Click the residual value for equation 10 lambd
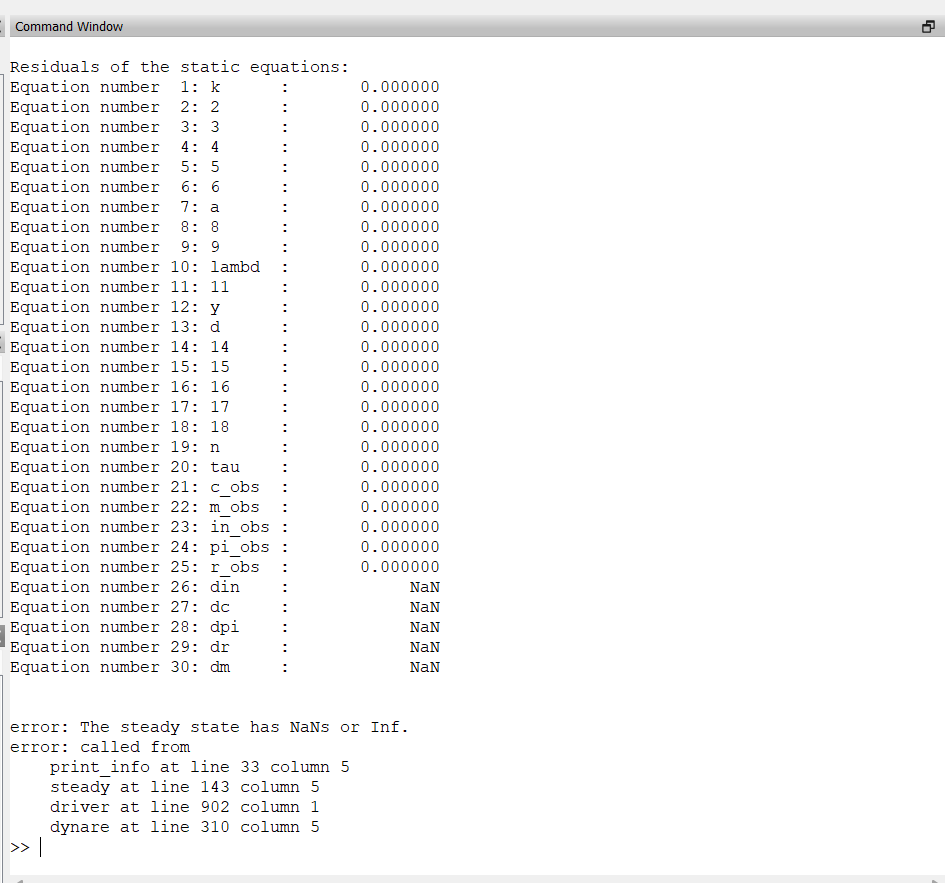Viewport: 945px width, 883px height. pyautogui.click(x=399, y=267)
